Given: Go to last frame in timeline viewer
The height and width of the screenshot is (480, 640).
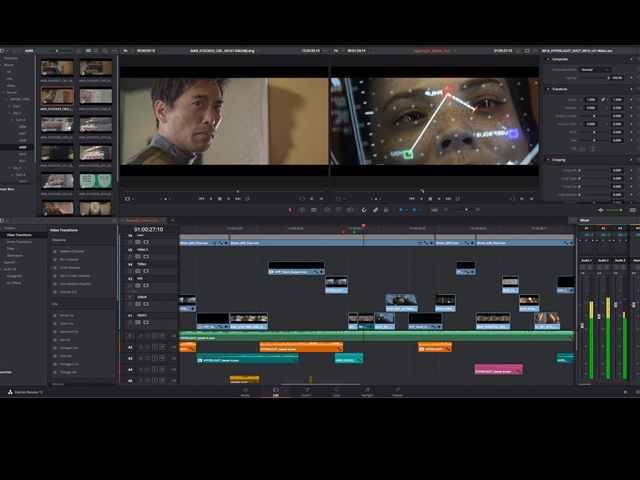Looking at the screenshot, I should [x=449, y=199].
